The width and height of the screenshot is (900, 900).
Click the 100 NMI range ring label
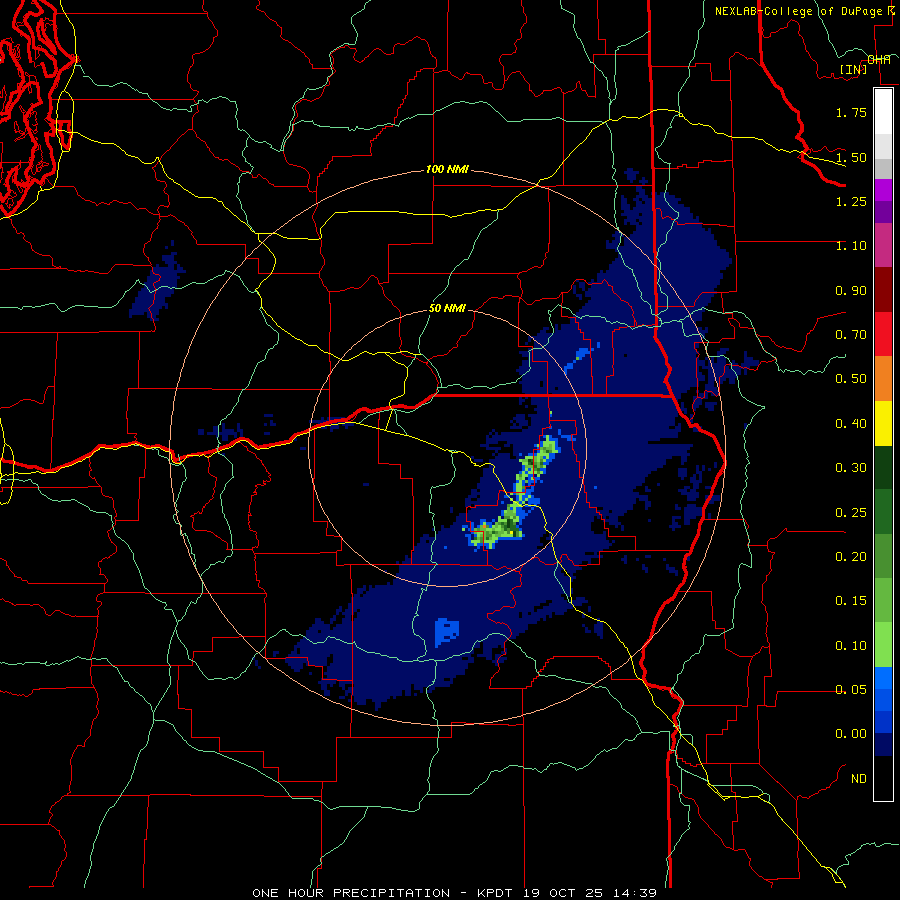[447, 169]
